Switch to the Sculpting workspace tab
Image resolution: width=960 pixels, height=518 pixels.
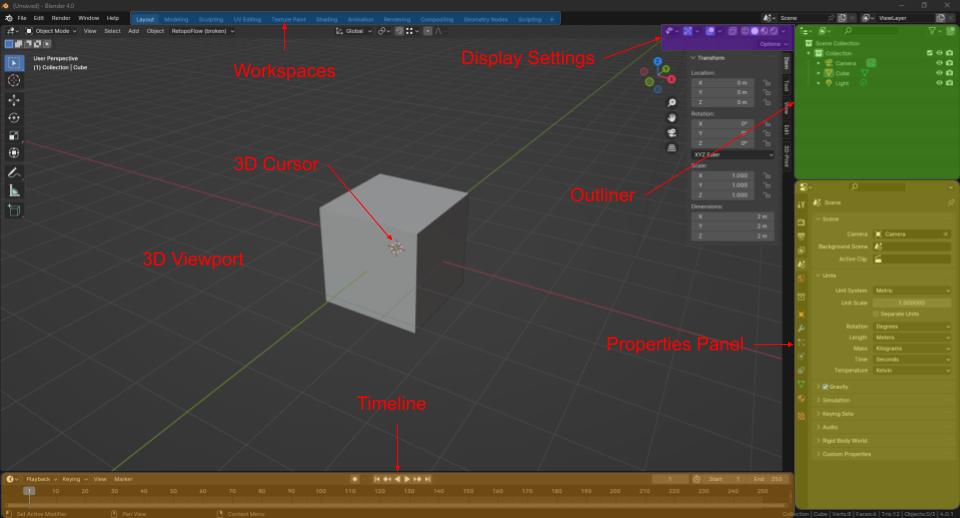click(211, 19)
